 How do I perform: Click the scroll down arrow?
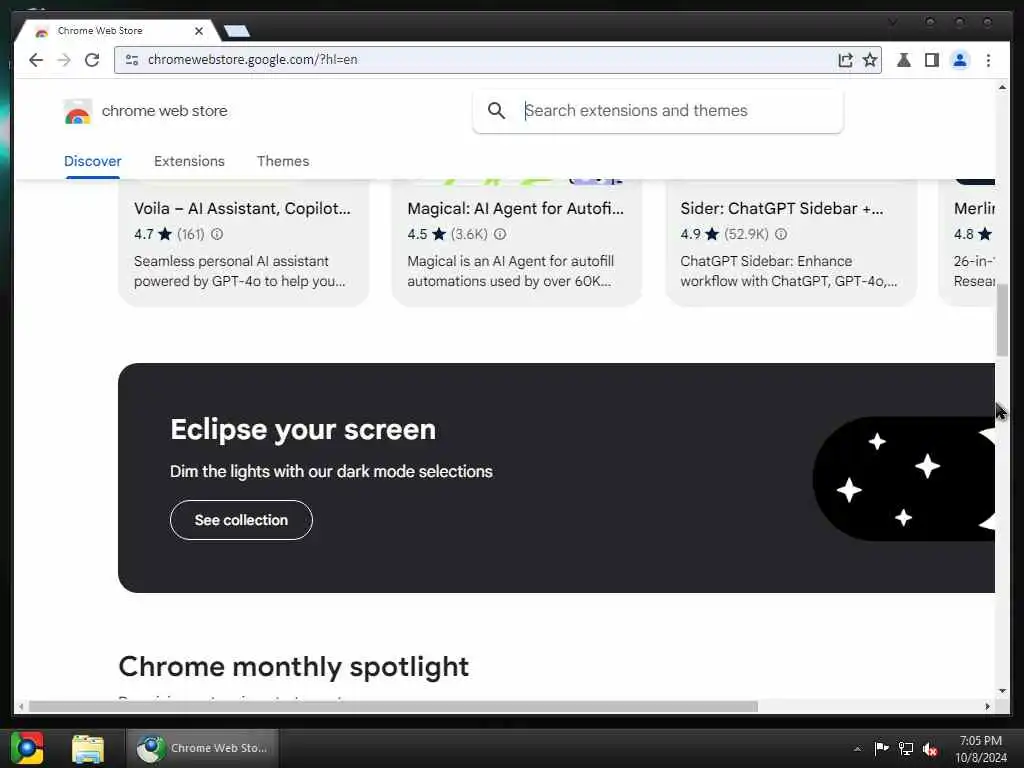tap(1002, 691)
